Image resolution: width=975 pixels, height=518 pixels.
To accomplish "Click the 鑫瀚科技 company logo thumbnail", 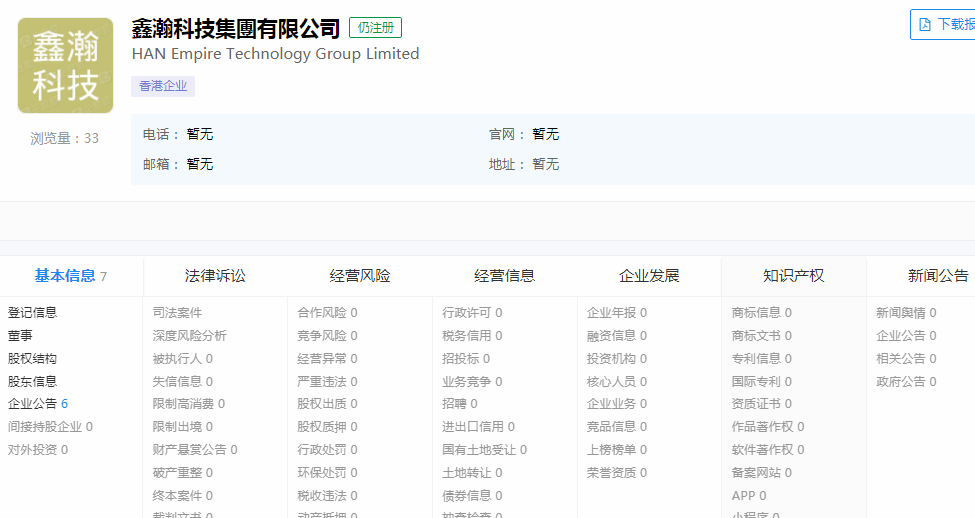I will (x=65, y=65).
